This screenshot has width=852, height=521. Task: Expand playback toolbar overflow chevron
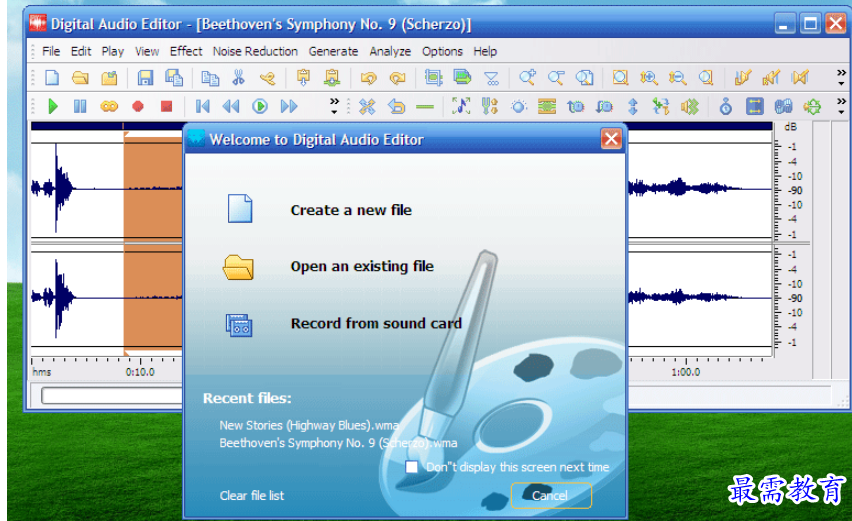tap(334, 106)
